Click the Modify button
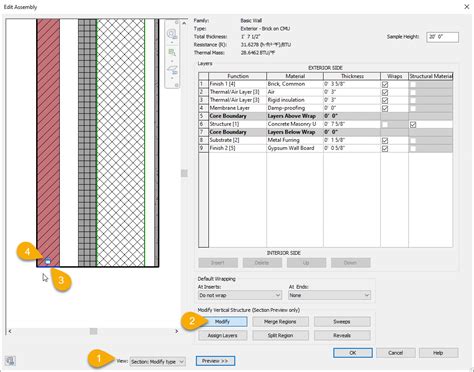Viewport: 474px width, 372px height. 223,322
